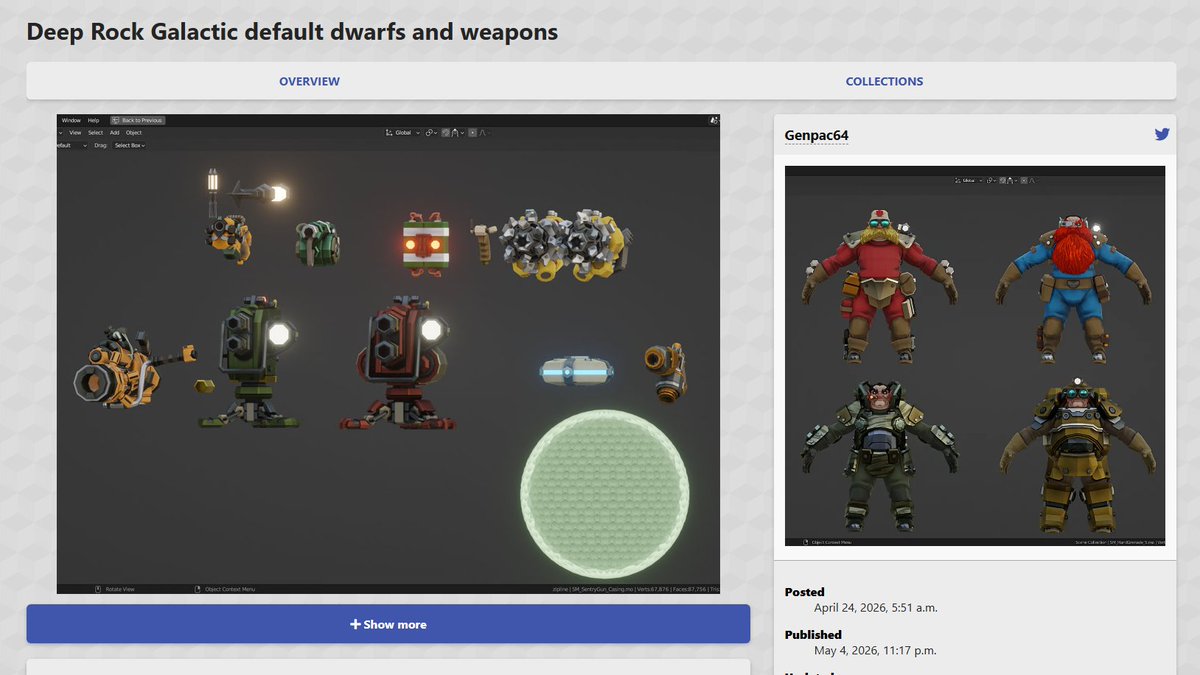Open Genpac64's Twitter profile icon

point(1161,135)
